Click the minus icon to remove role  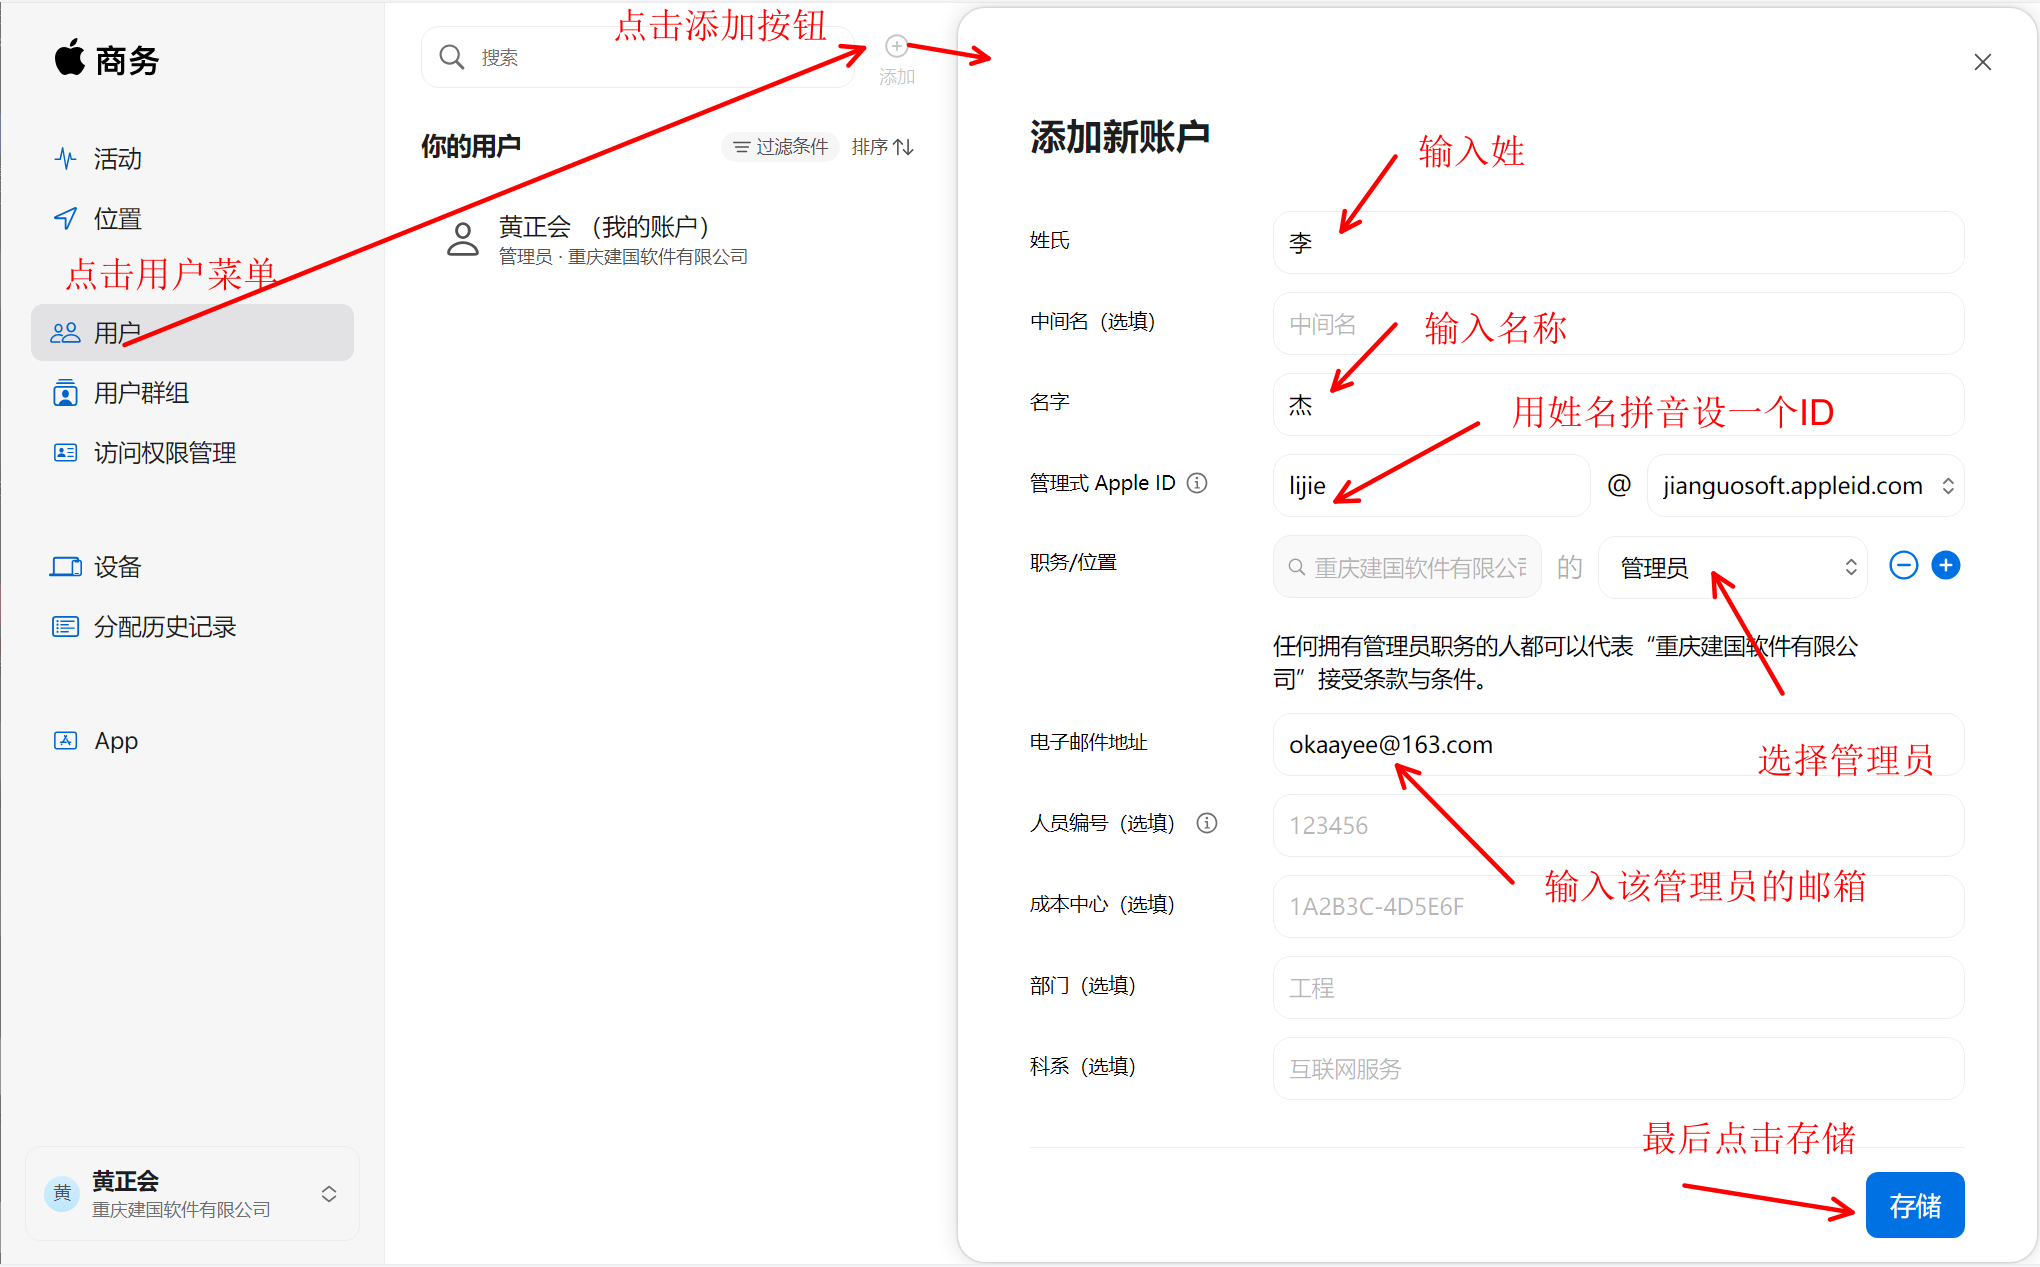pyautogui.click(x=1904, y=565)
